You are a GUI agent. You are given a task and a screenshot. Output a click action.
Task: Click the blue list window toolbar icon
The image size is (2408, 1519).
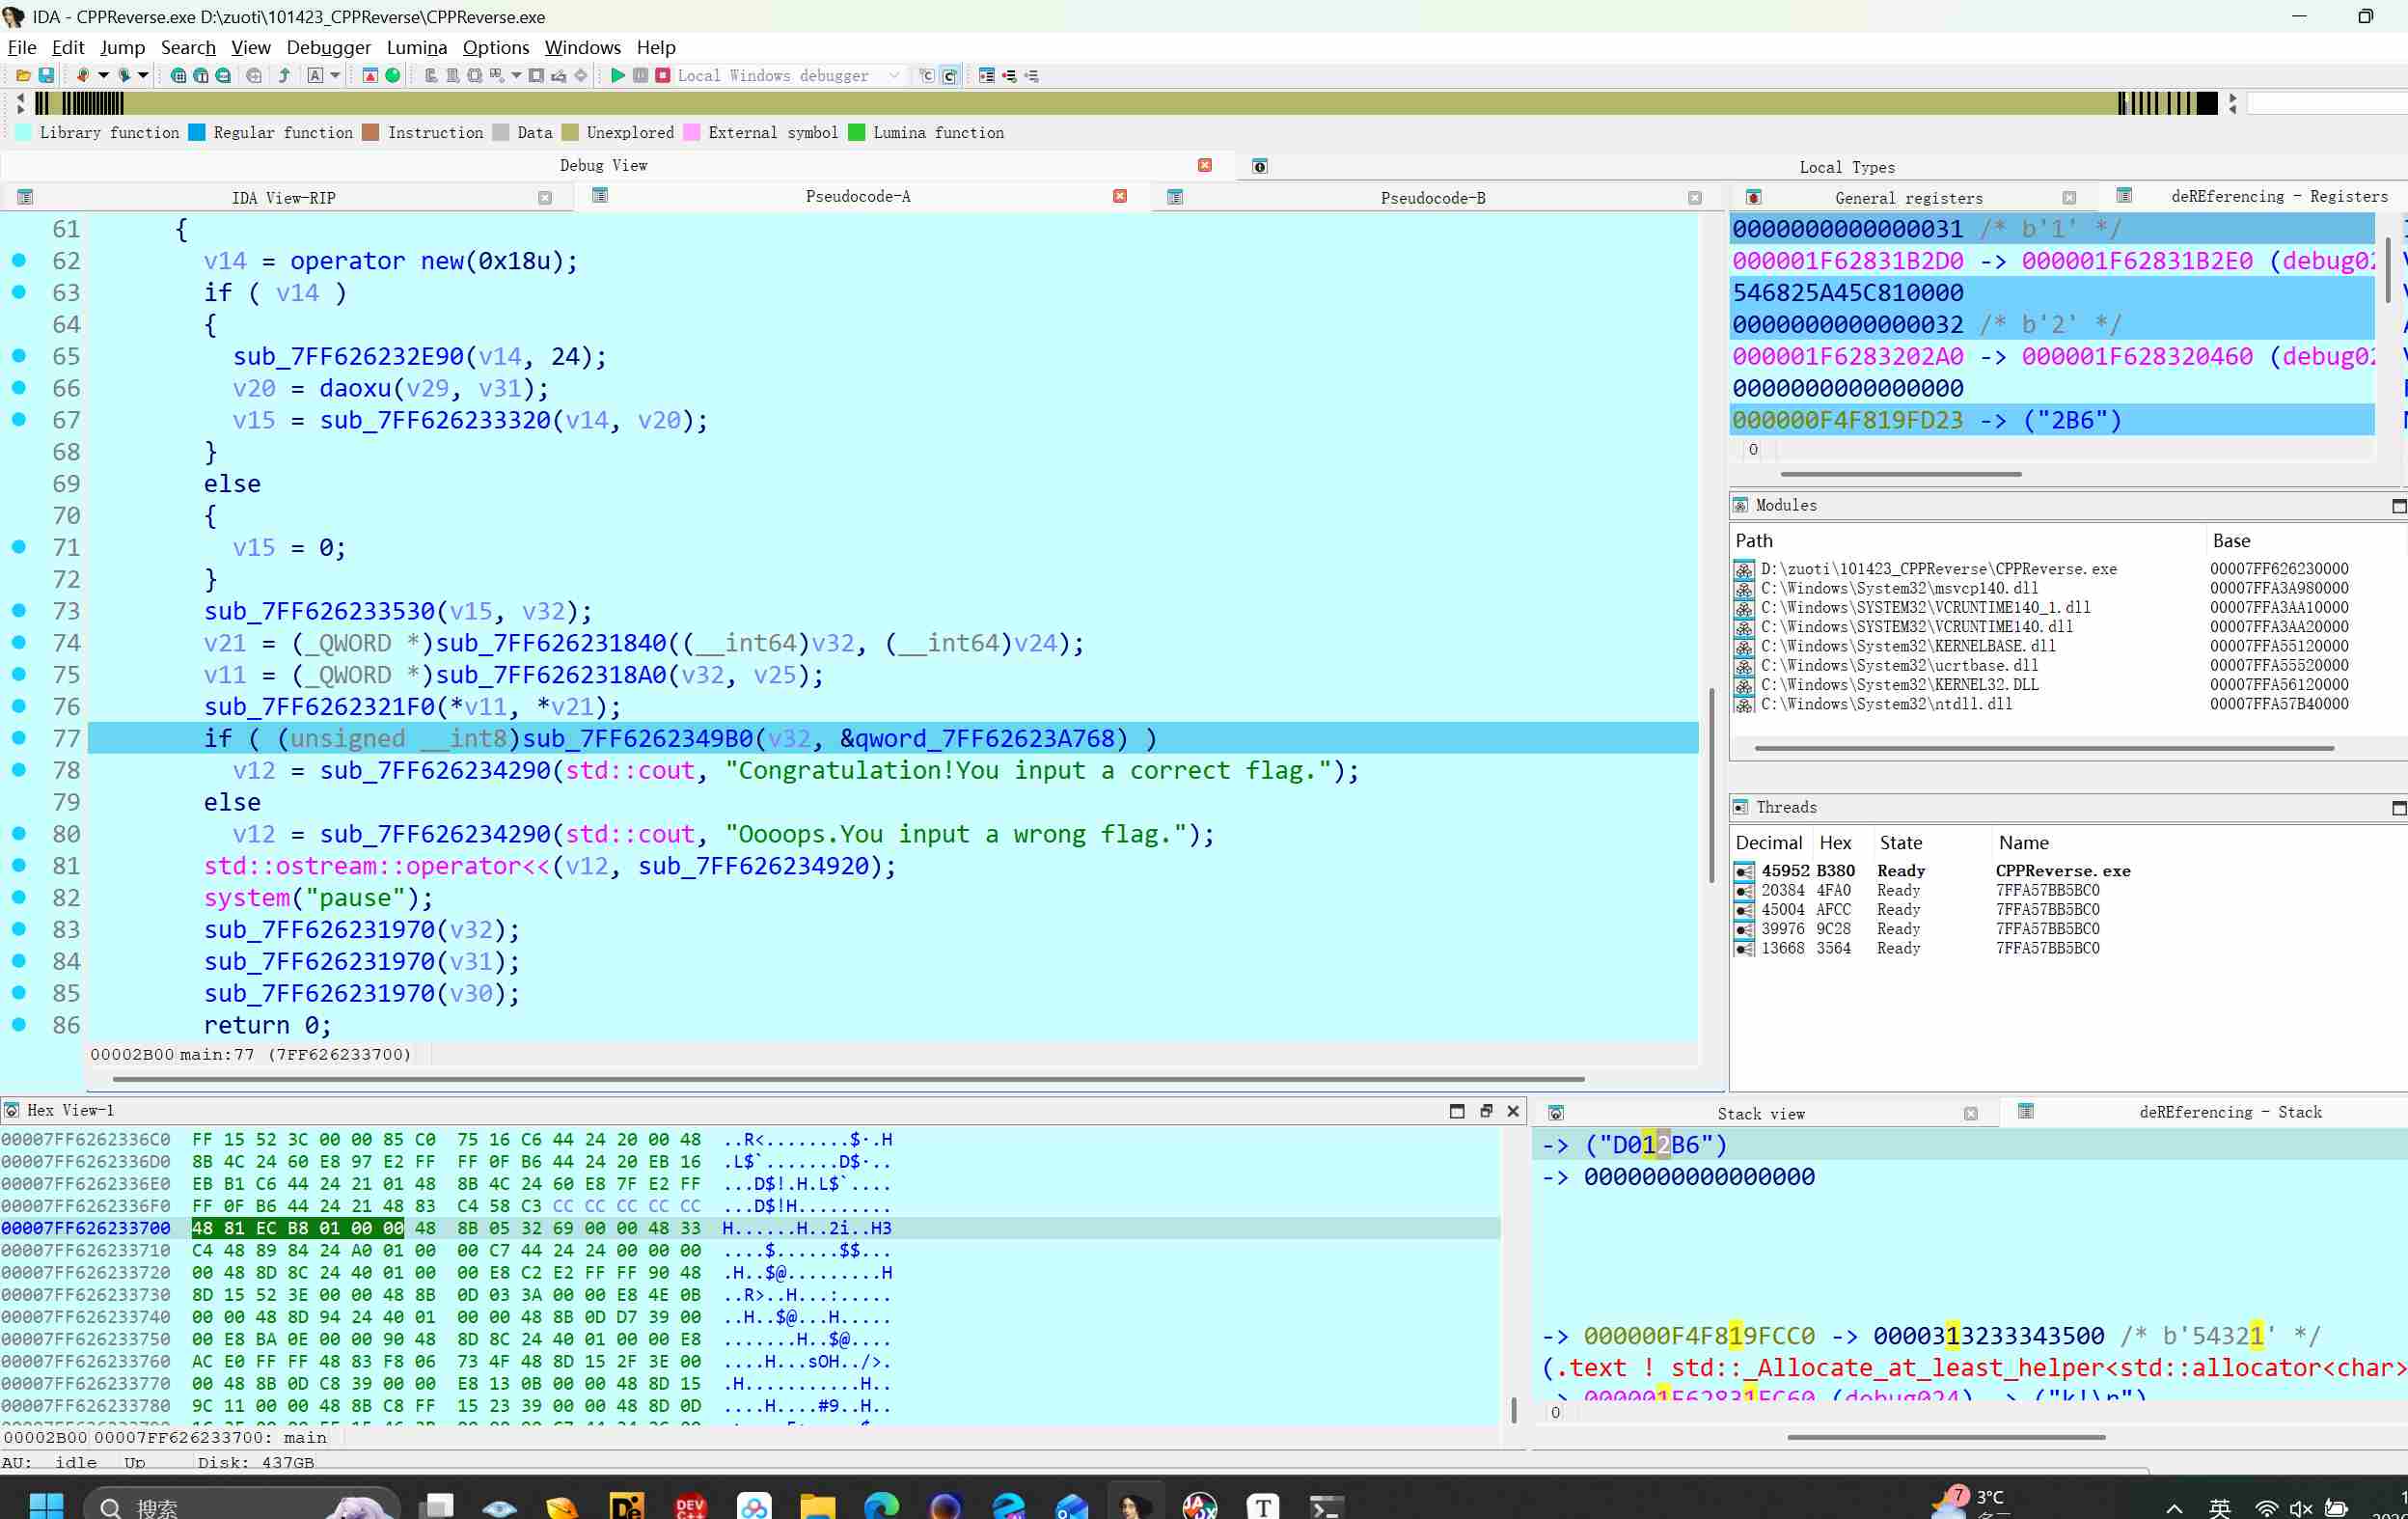pyautogui.click(x=987, y=76)
